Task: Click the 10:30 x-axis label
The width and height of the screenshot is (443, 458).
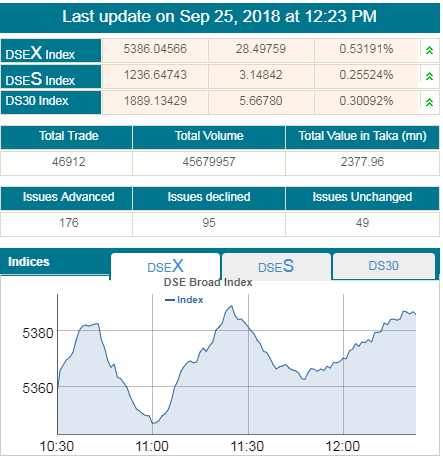Action: pyautogui.click(x=56, y=446)
